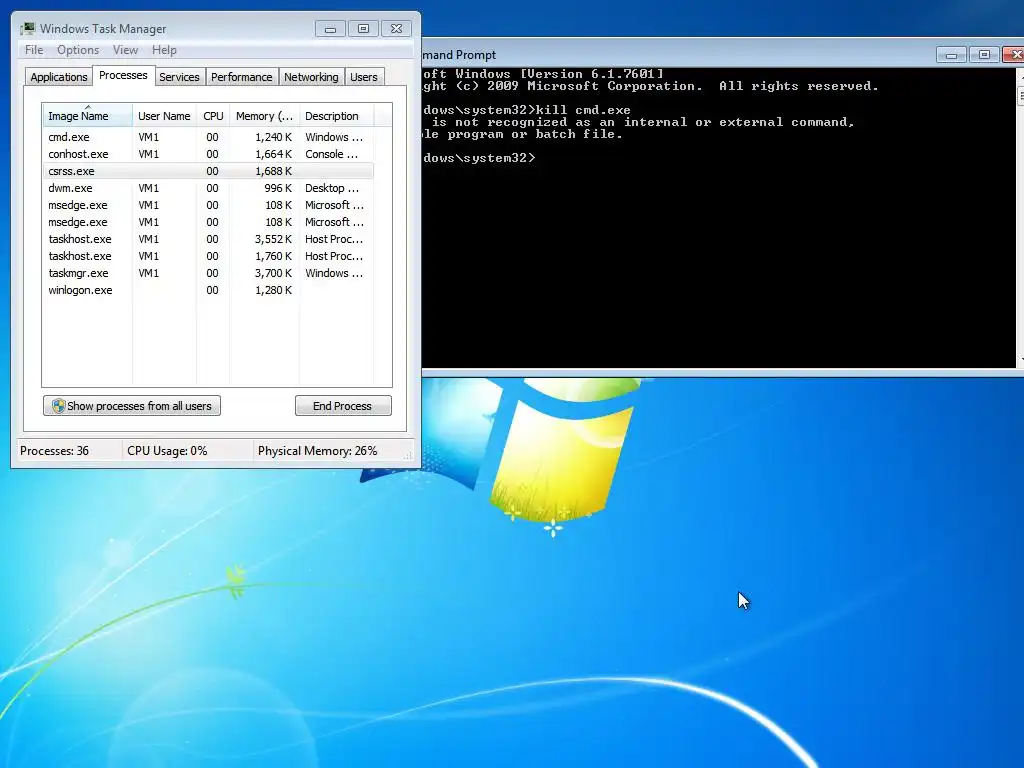Click the CPU Usage: 0% status entry

(167, 451)
